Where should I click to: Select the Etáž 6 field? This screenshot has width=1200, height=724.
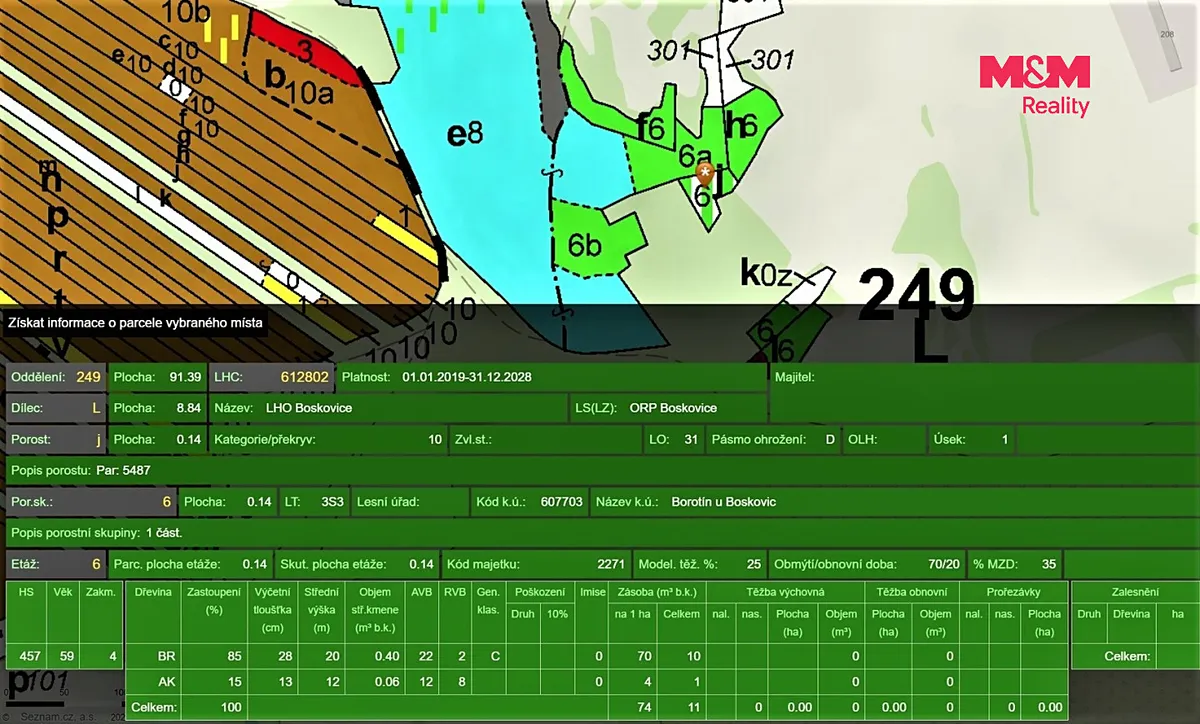55,564
